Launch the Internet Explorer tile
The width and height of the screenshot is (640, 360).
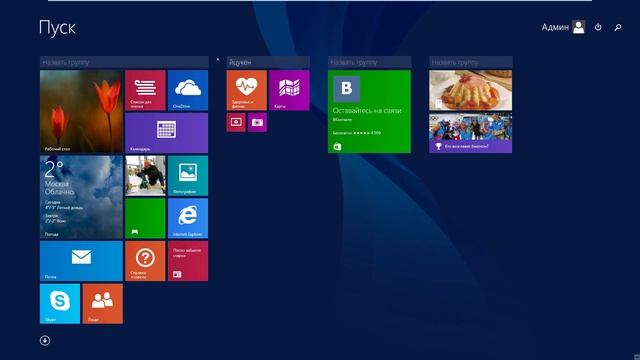tap(188, 218)
